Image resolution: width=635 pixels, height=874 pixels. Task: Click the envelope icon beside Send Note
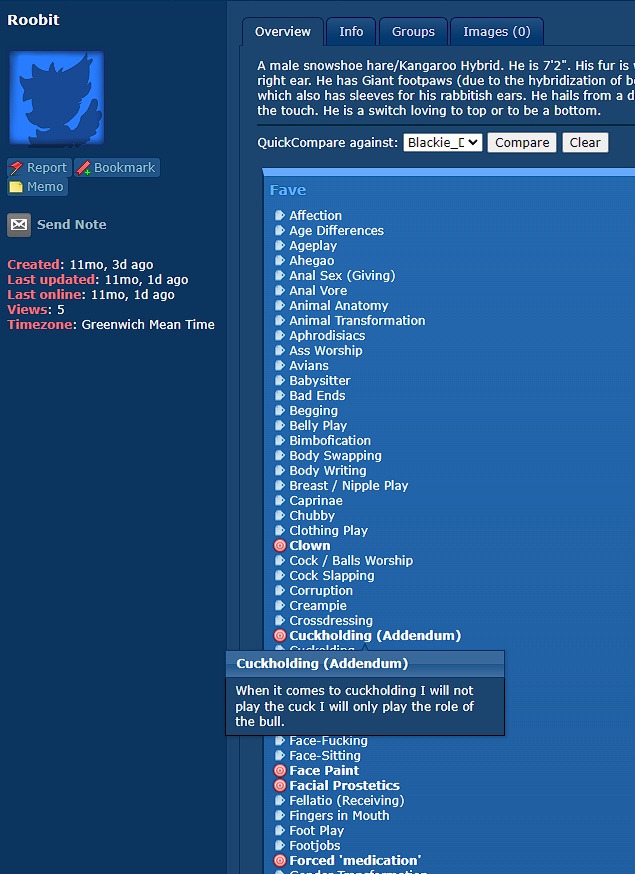(19, 225)
